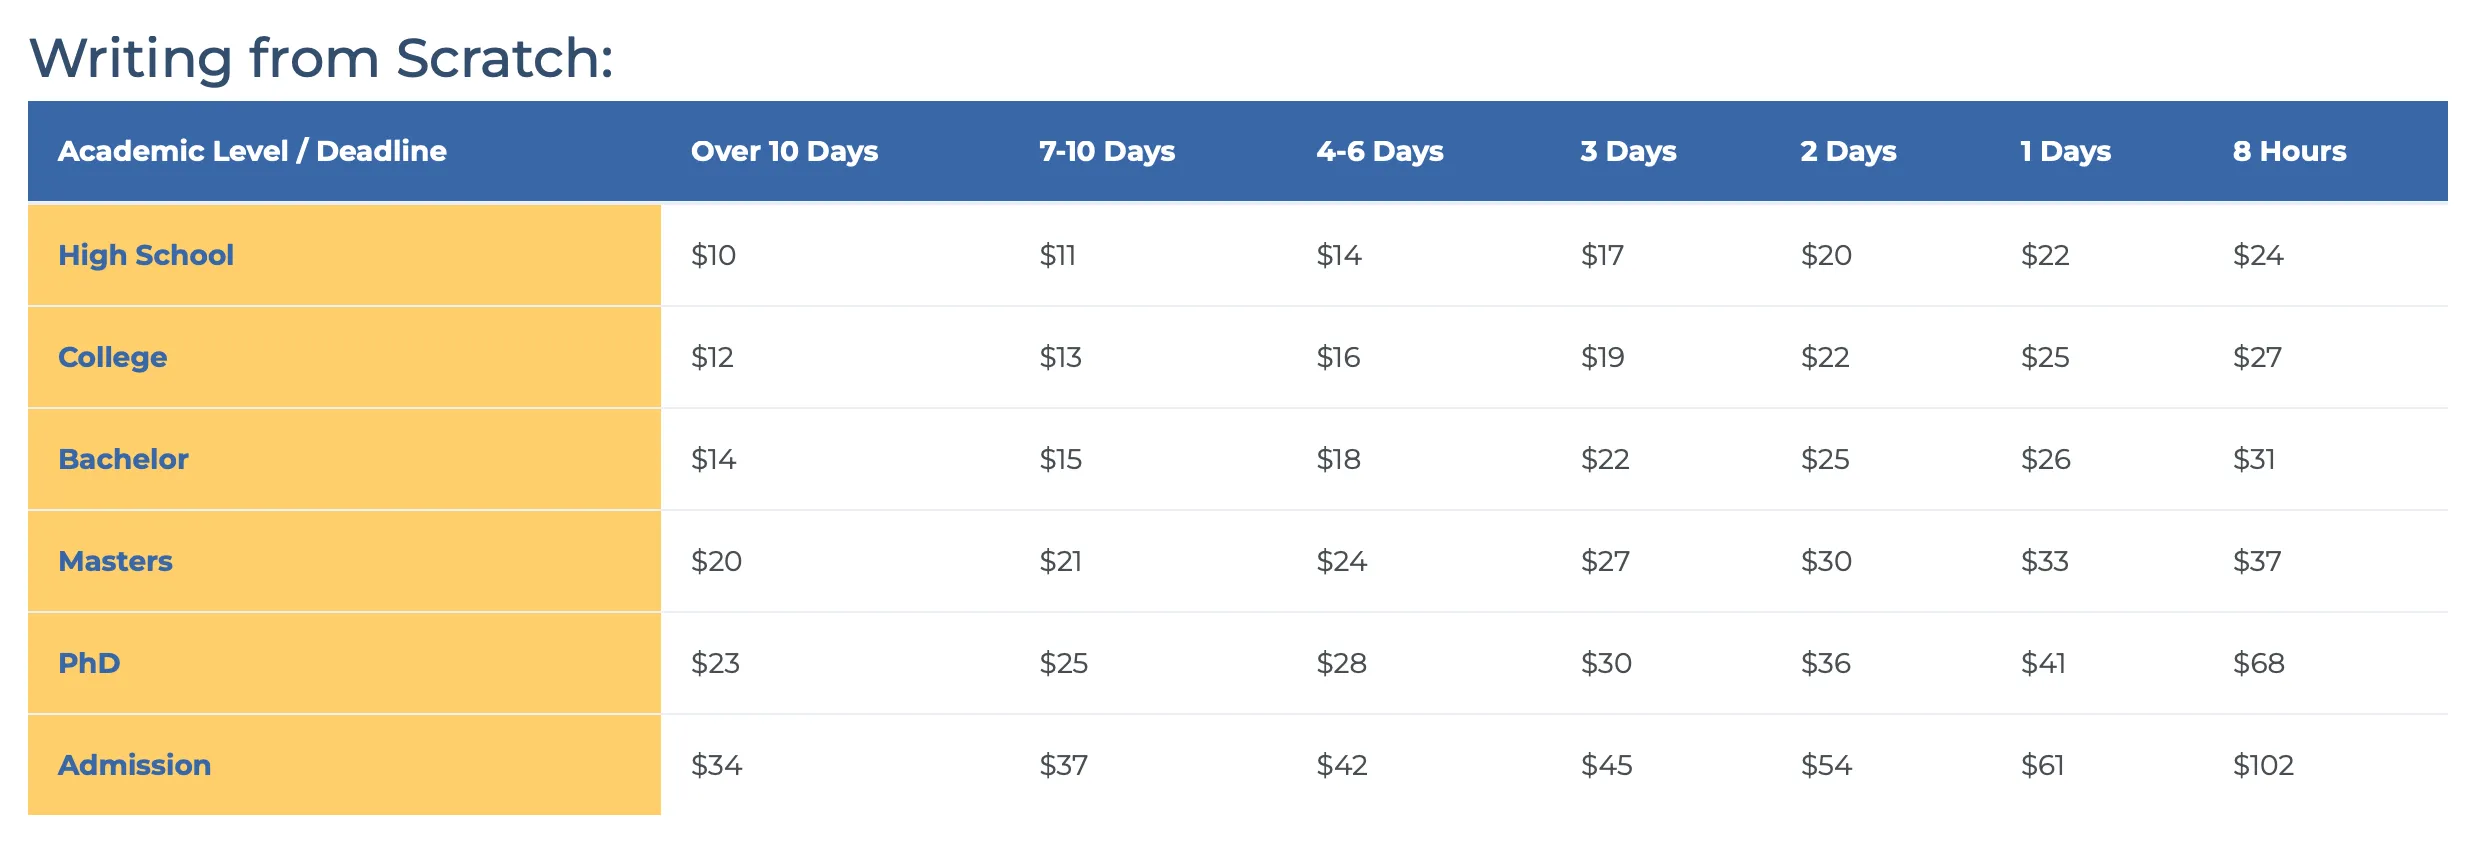This screenshot has height=866, width=2478.
Task: Click the 1 Days column header
Action: (x=2065, y=151)
